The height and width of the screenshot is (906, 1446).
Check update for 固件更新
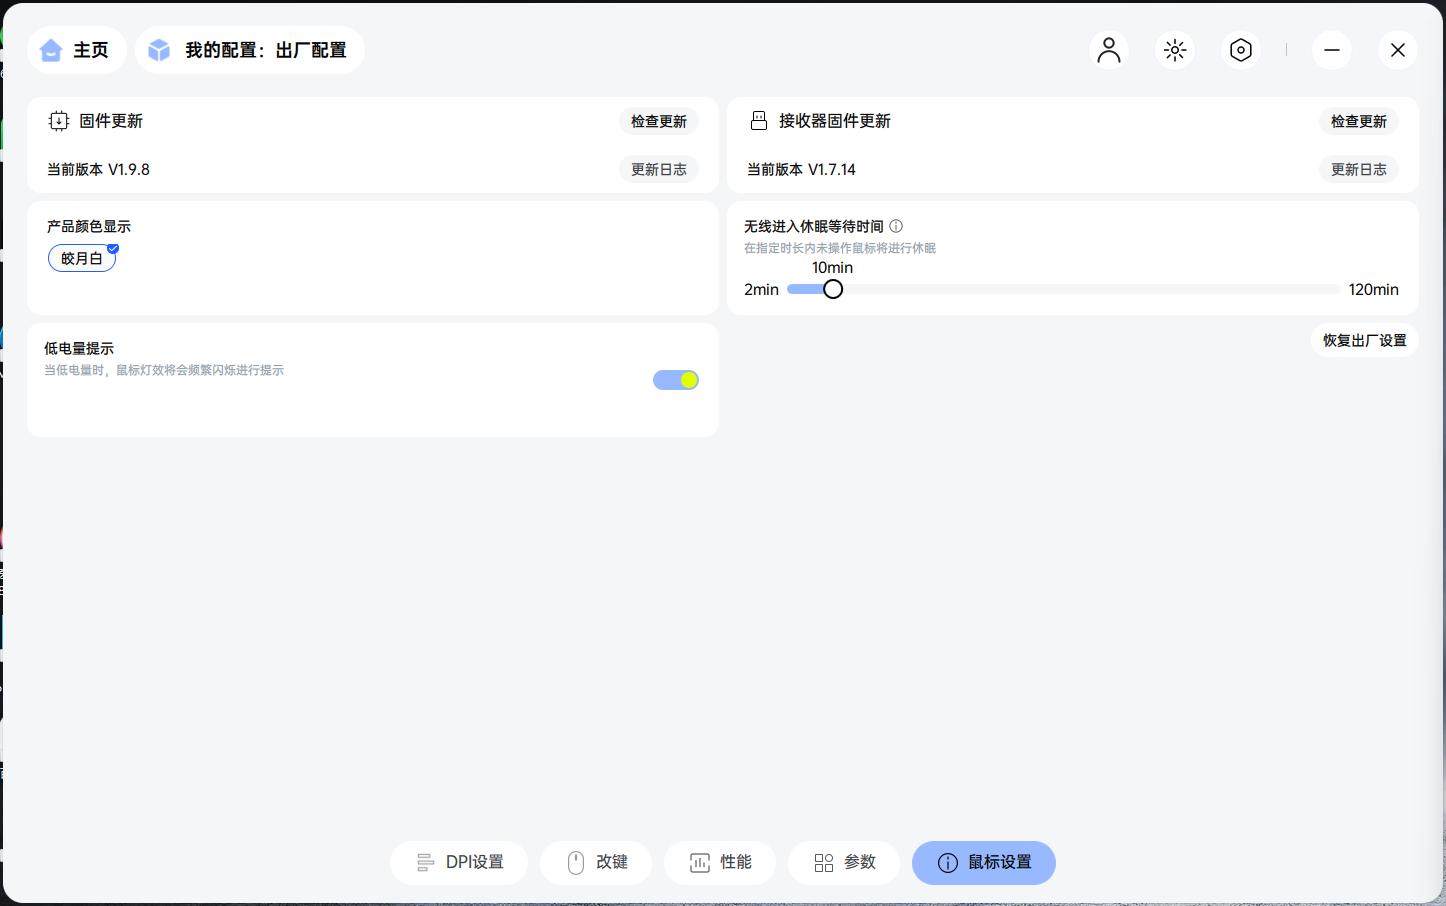[x=659, y=121]
